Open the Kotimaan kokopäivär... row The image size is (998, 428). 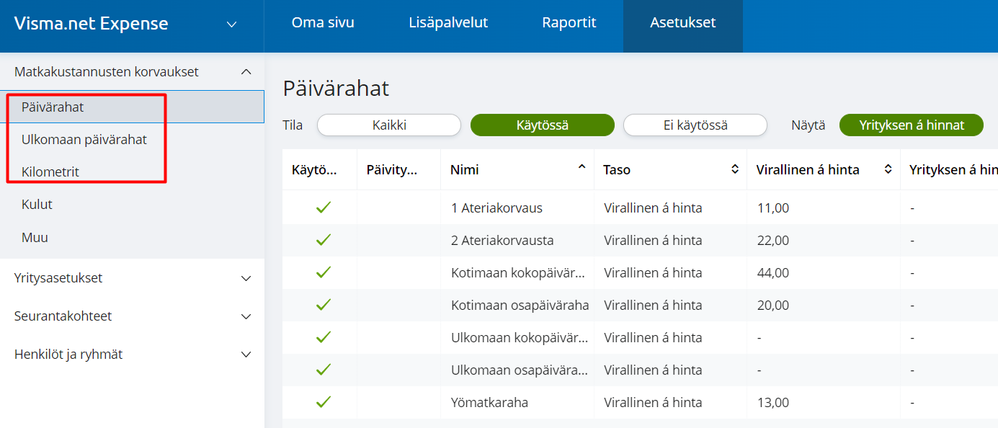click(640, 273)
